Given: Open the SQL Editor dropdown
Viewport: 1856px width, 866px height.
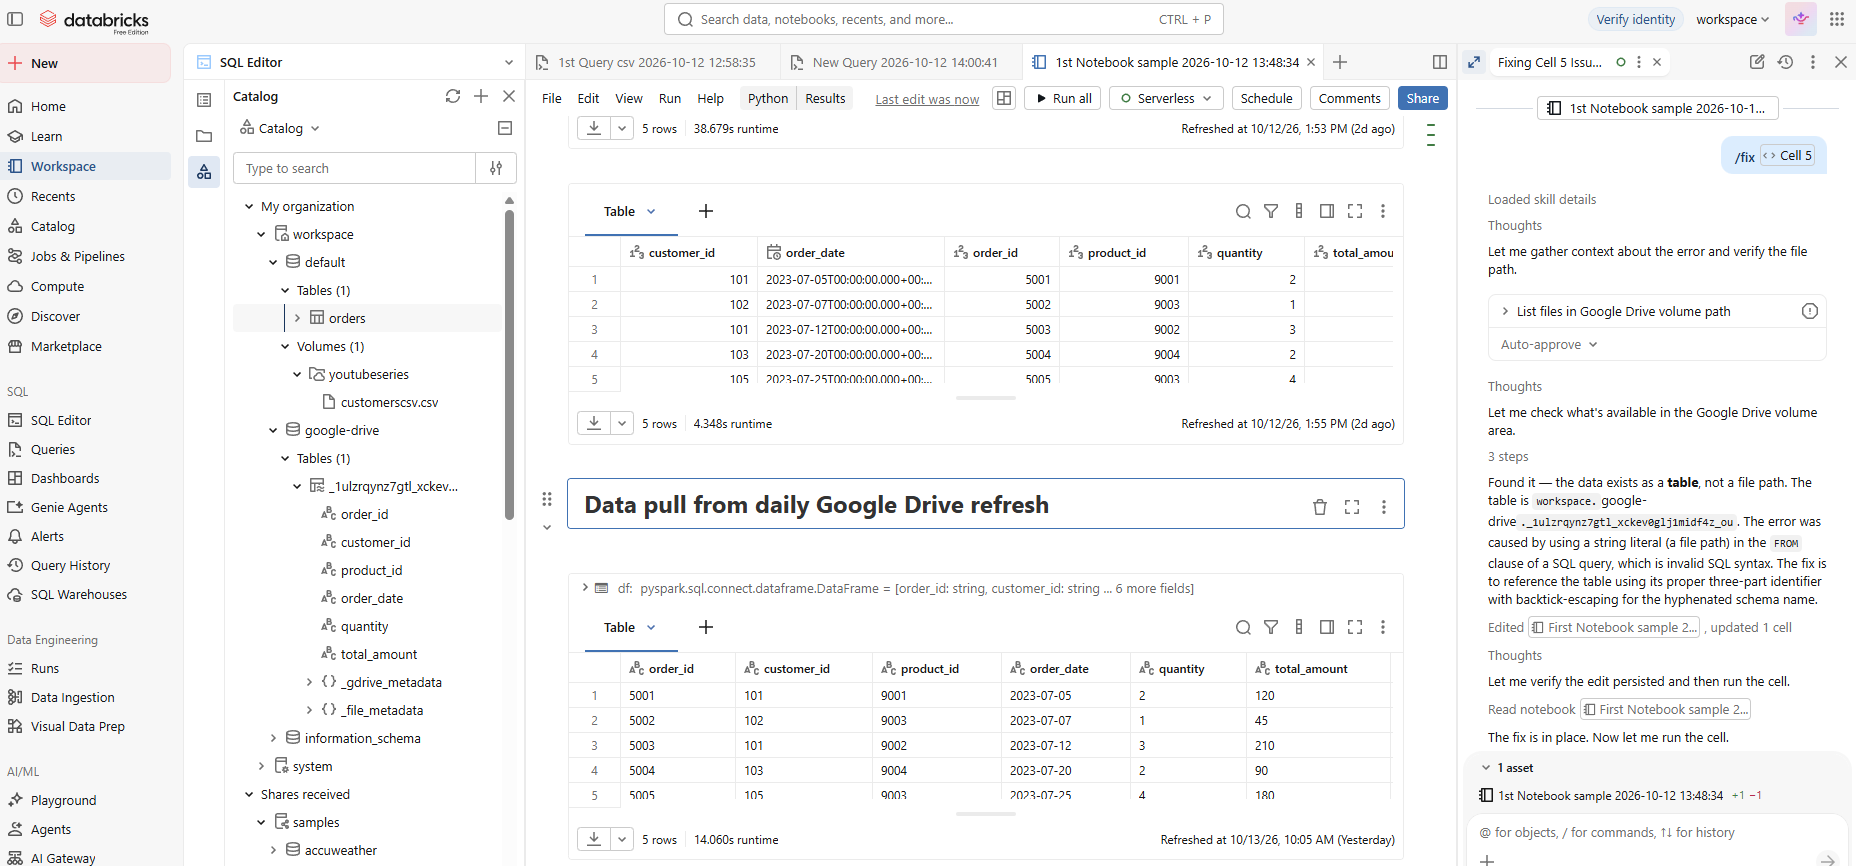Looking at the screenshot, I should (508, 62).
